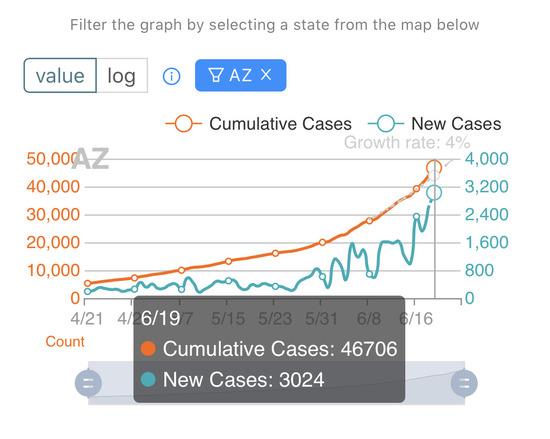This screenshot has height=439, width=550.
Task: Click the large orange 6/19 cumulative data point
Action: pos(434,168)
